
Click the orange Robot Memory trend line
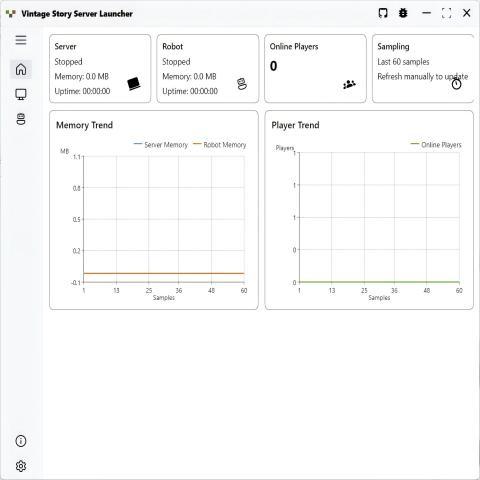164,273
